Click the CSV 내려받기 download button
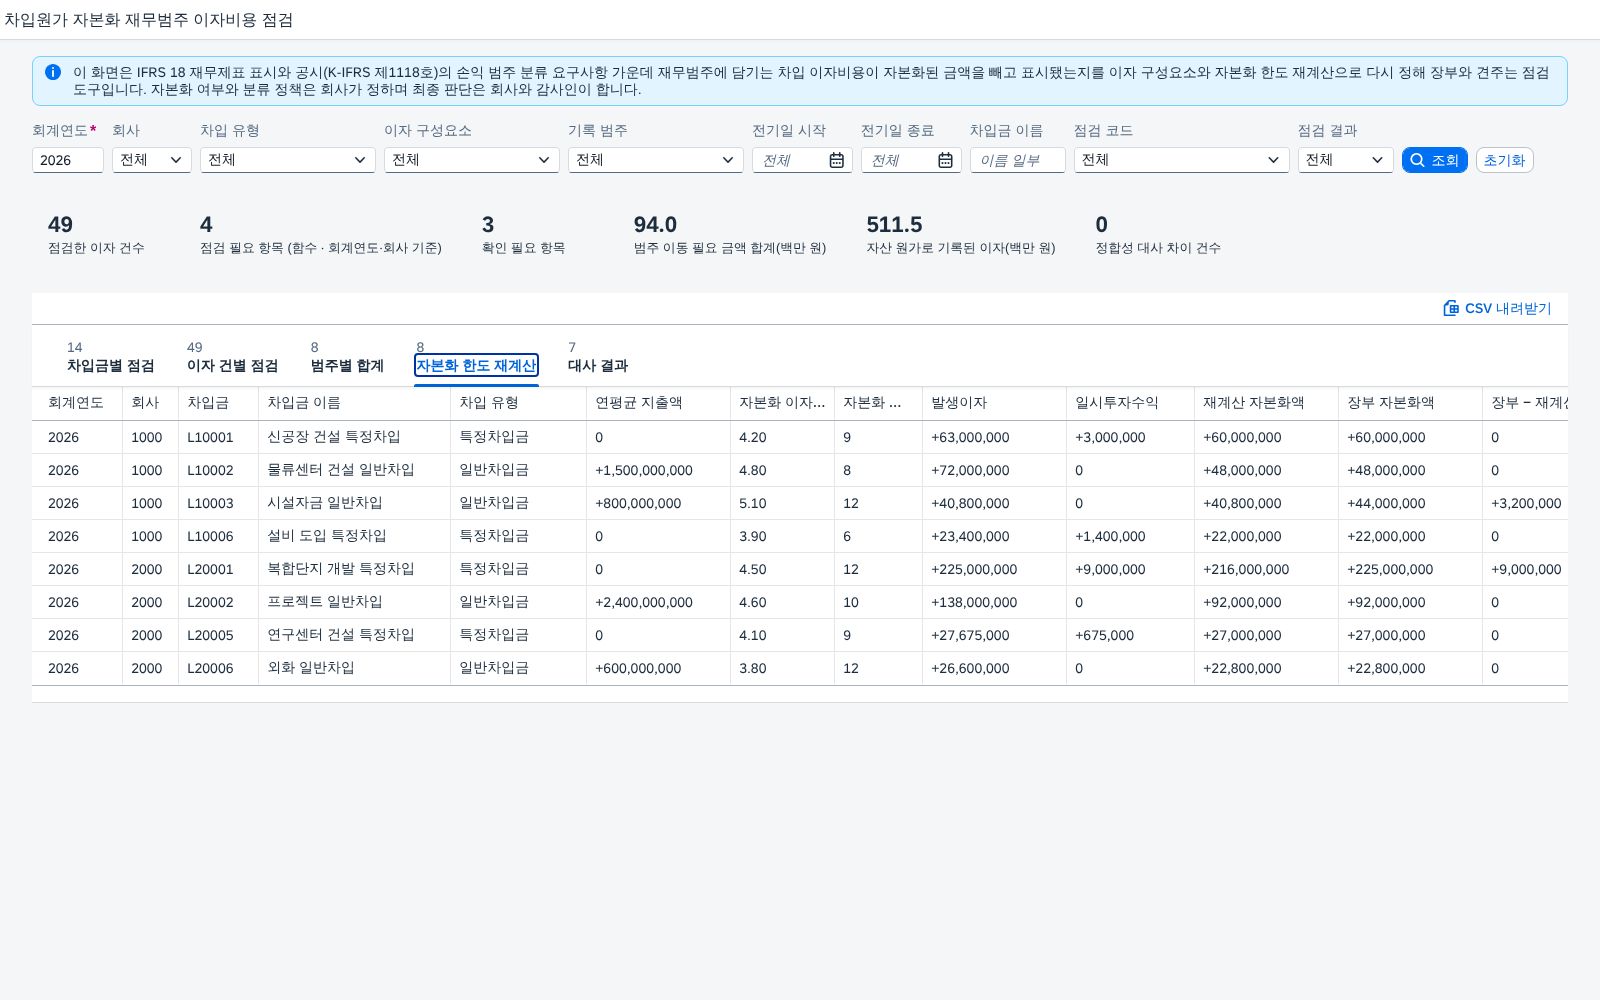Viewport: 1600px width, 1000px height. [x=1497, y=308]
